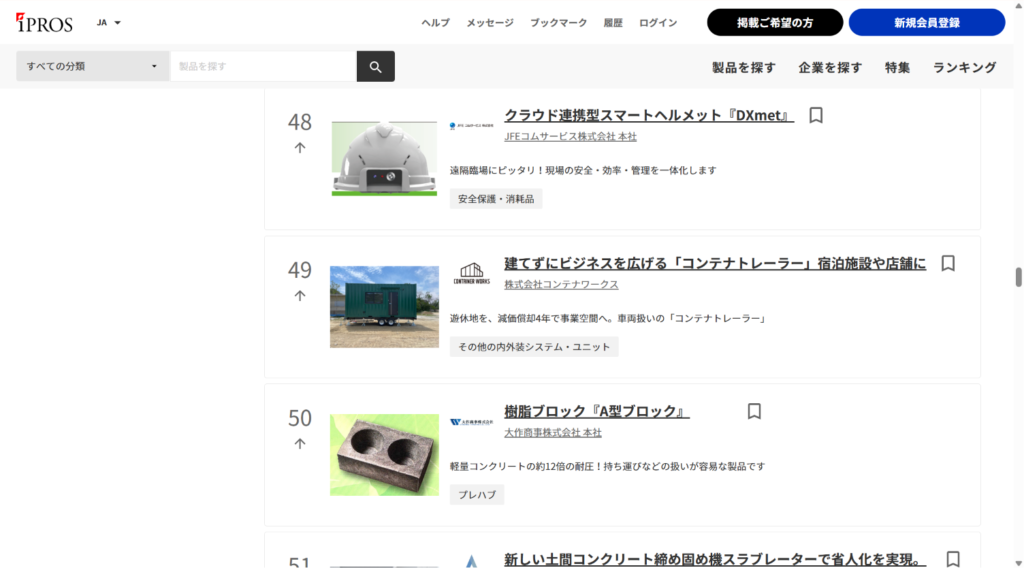The height and width of the screenshot is (568, 1024).
Task: Bookmark the コンテナトレーラー product
Action: [x=948, y=263]
